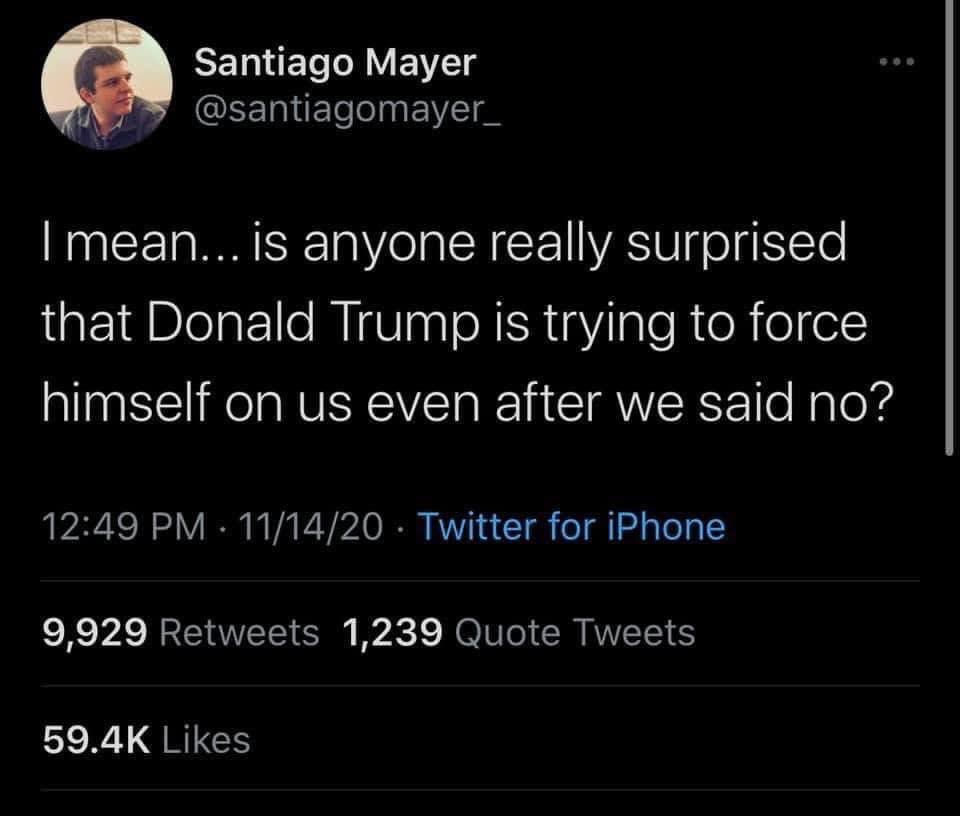Click the 9,929 retweet count number
Viewport: 960px width, 816px height.
(95, 632)
